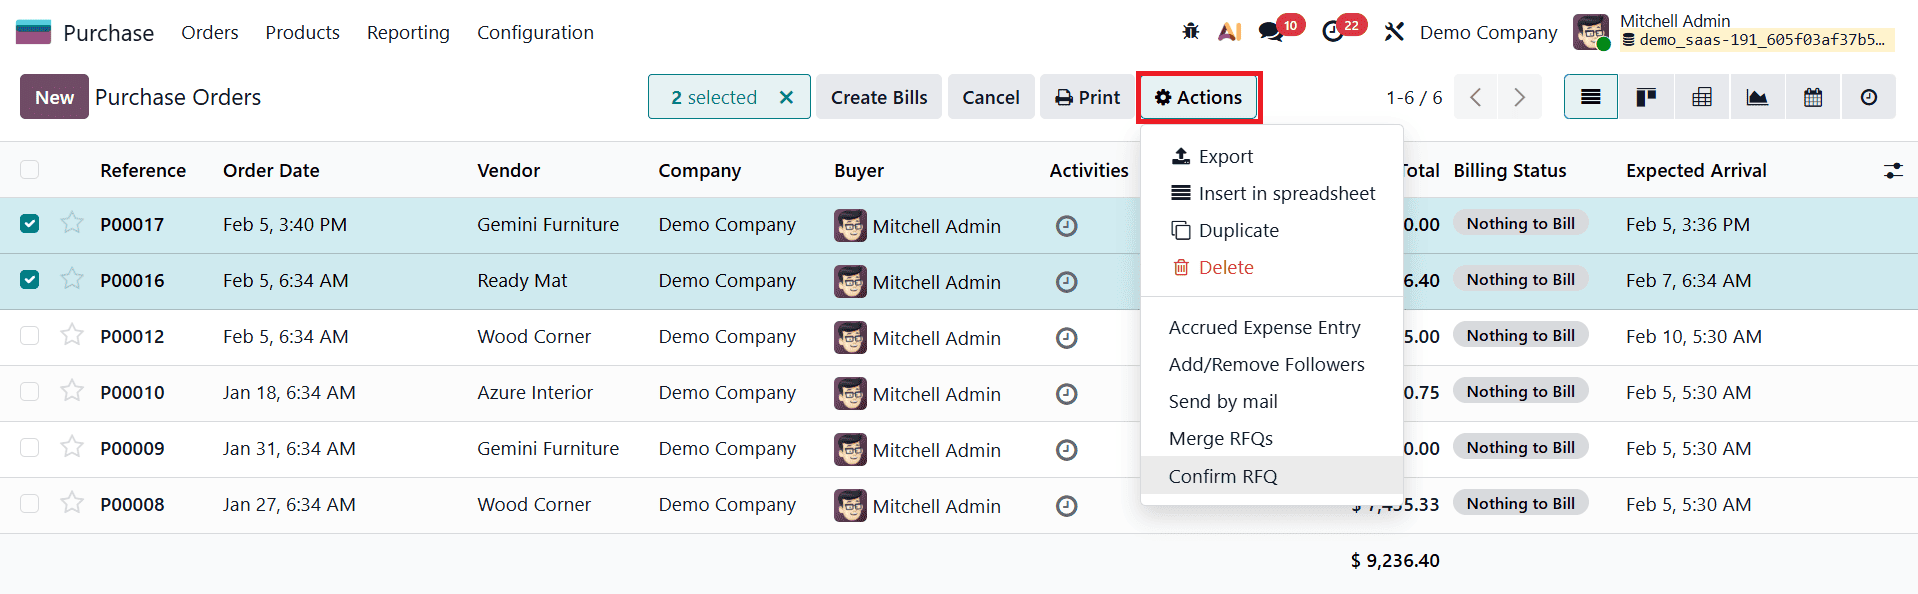Open activity clock for P00016
1918x594 pixels.
pyautogui.click(x=1067, y=282)
